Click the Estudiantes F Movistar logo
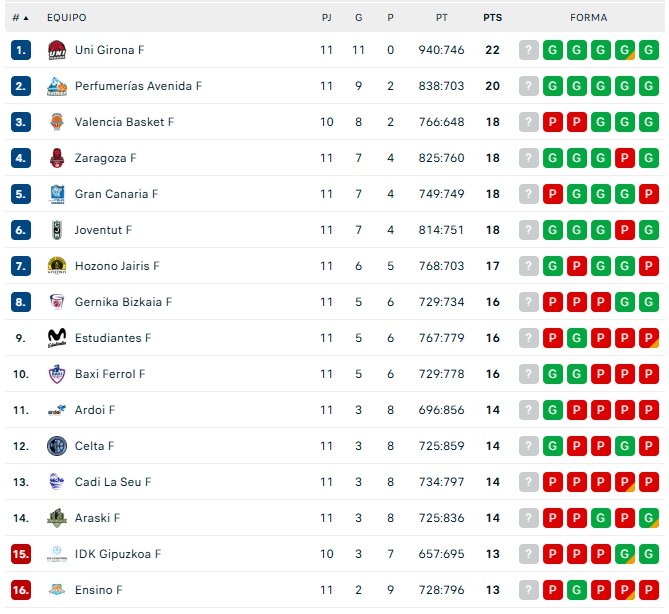Viewport: 669px width, 614px height. point(56,338)
